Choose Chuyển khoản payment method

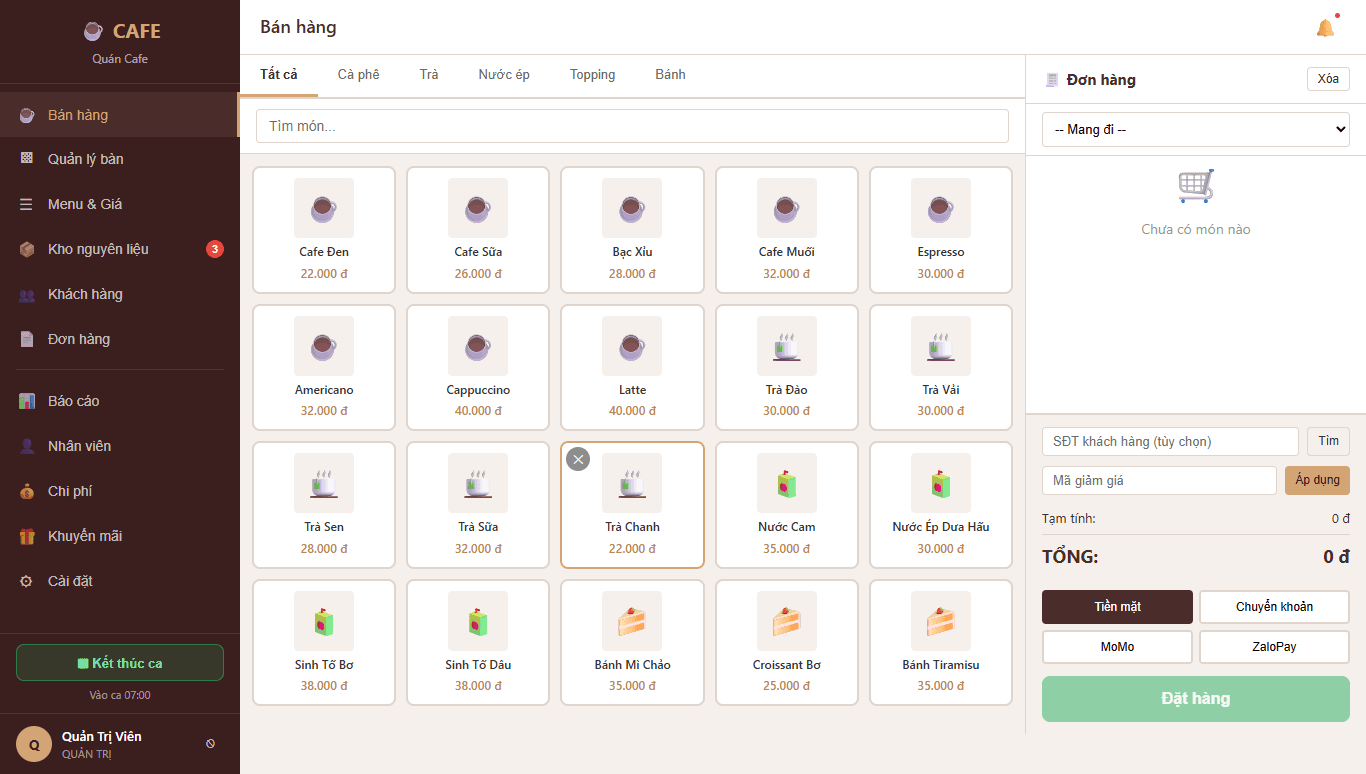click(1275, 607)
